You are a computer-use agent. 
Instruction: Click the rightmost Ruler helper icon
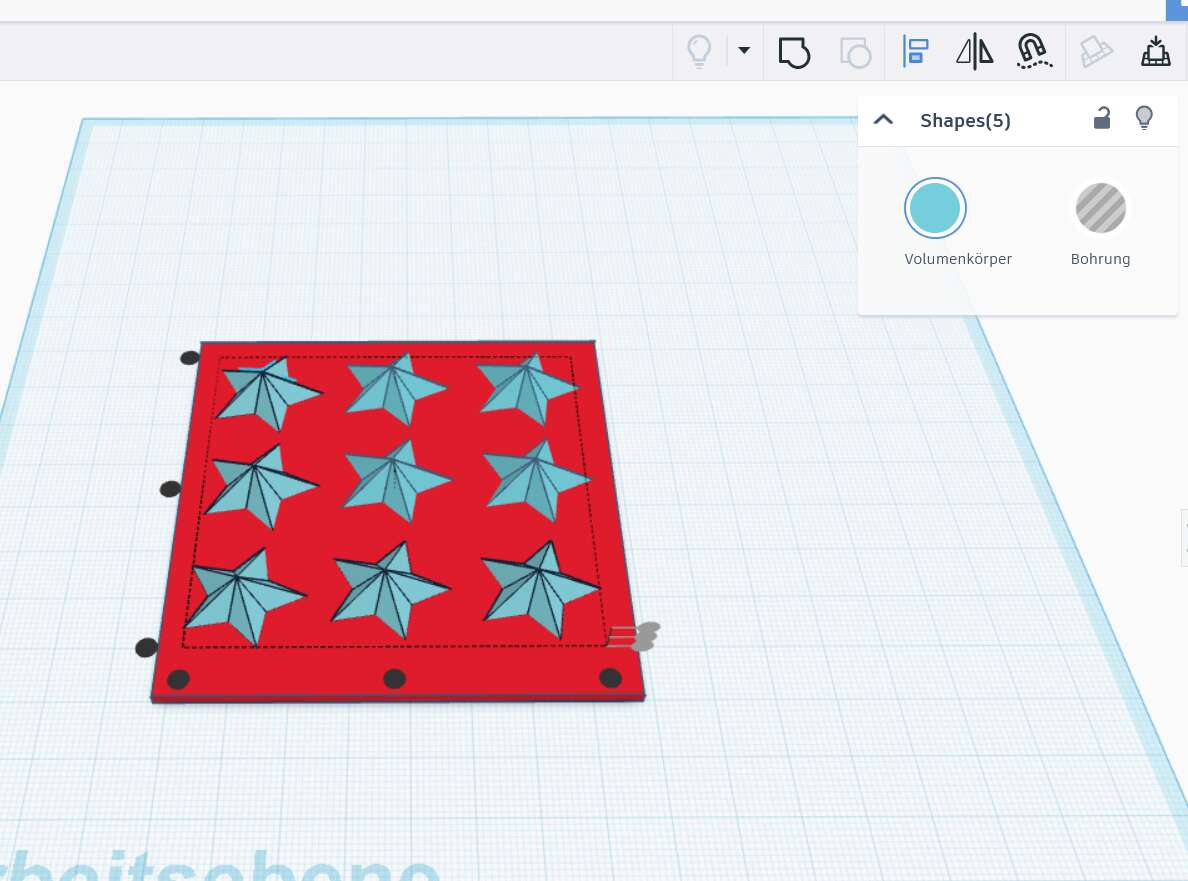(x=1155, y=51)
